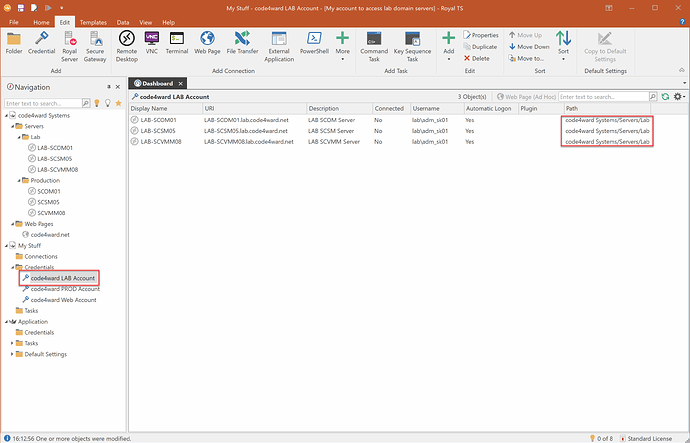Expand the Default Settings folder
690x443 pixels.
(14, 354)
